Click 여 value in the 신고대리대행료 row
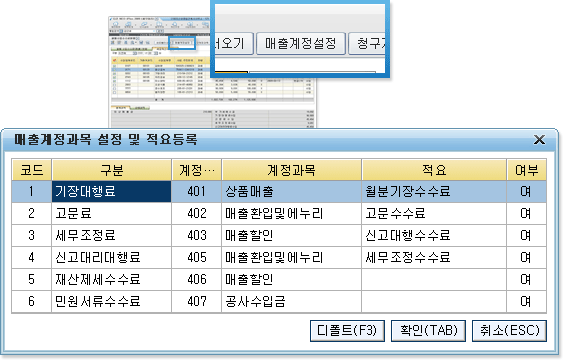Screen dimensions: 569x364 coord(527,258)
